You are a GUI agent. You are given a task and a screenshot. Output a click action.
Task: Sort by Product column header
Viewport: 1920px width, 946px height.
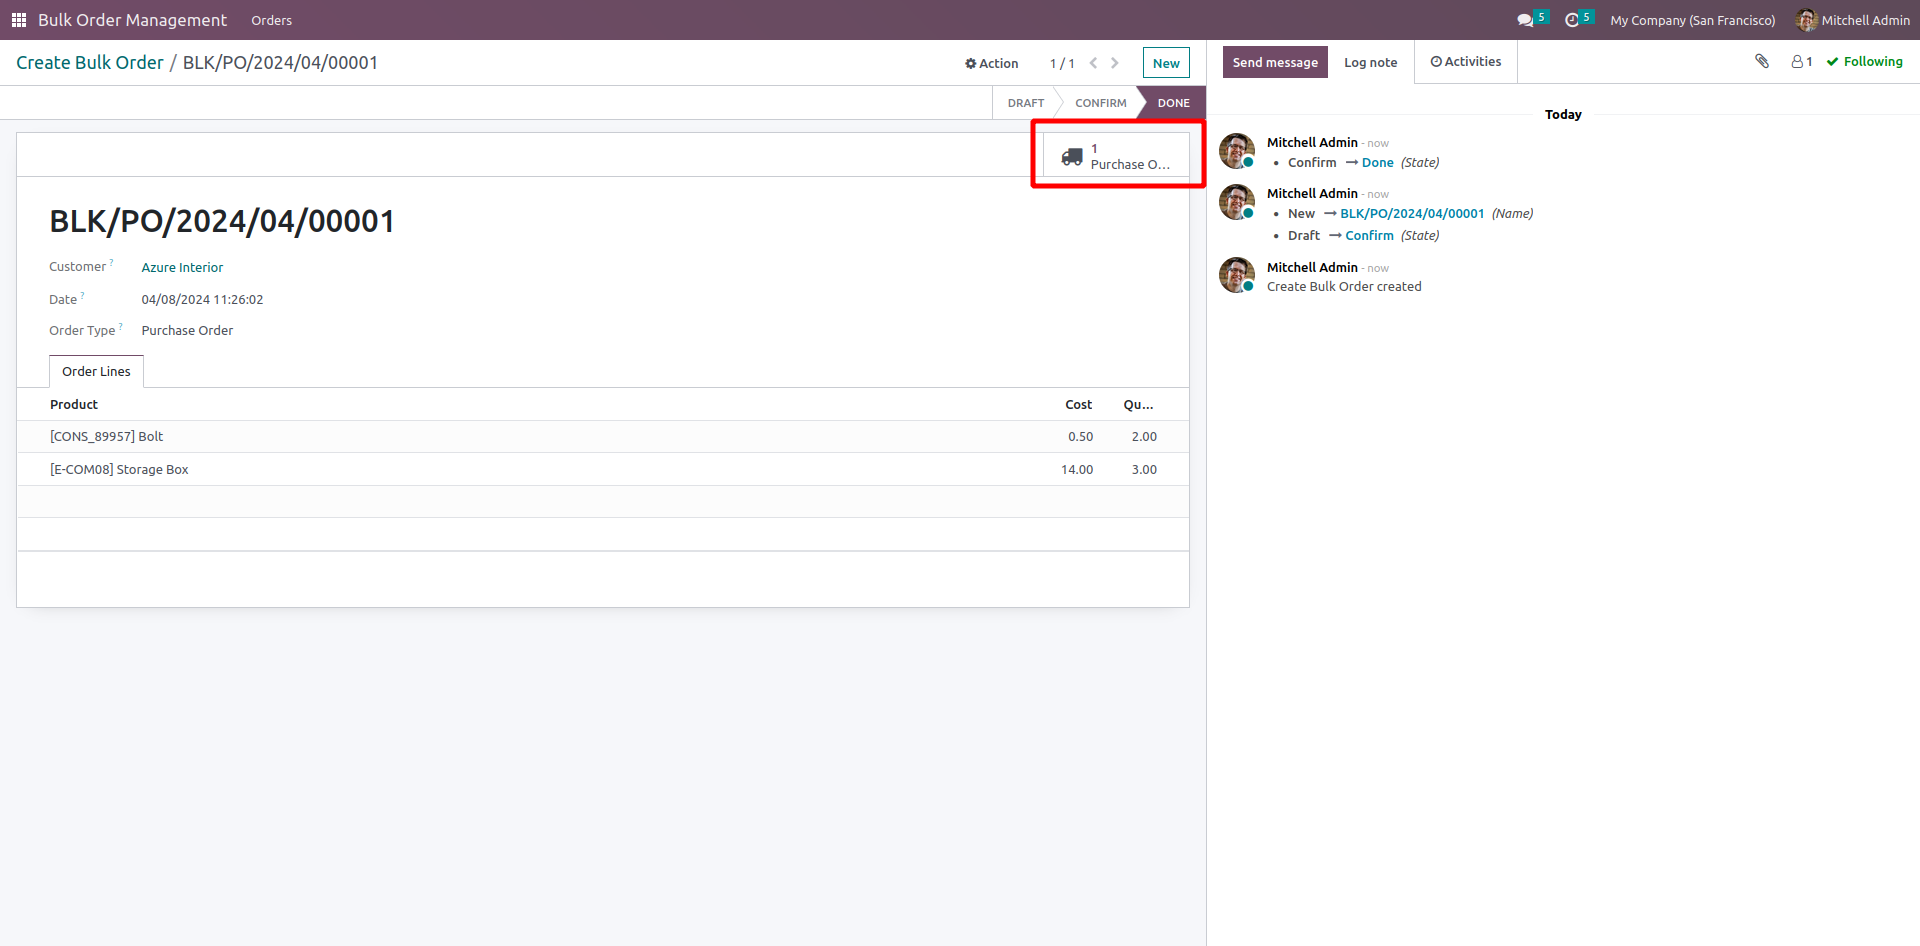point(74,405)
